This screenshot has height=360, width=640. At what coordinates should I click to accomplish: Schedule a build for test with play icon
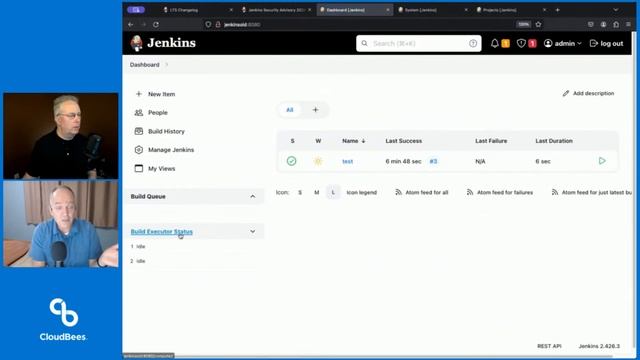coord(602,161)
